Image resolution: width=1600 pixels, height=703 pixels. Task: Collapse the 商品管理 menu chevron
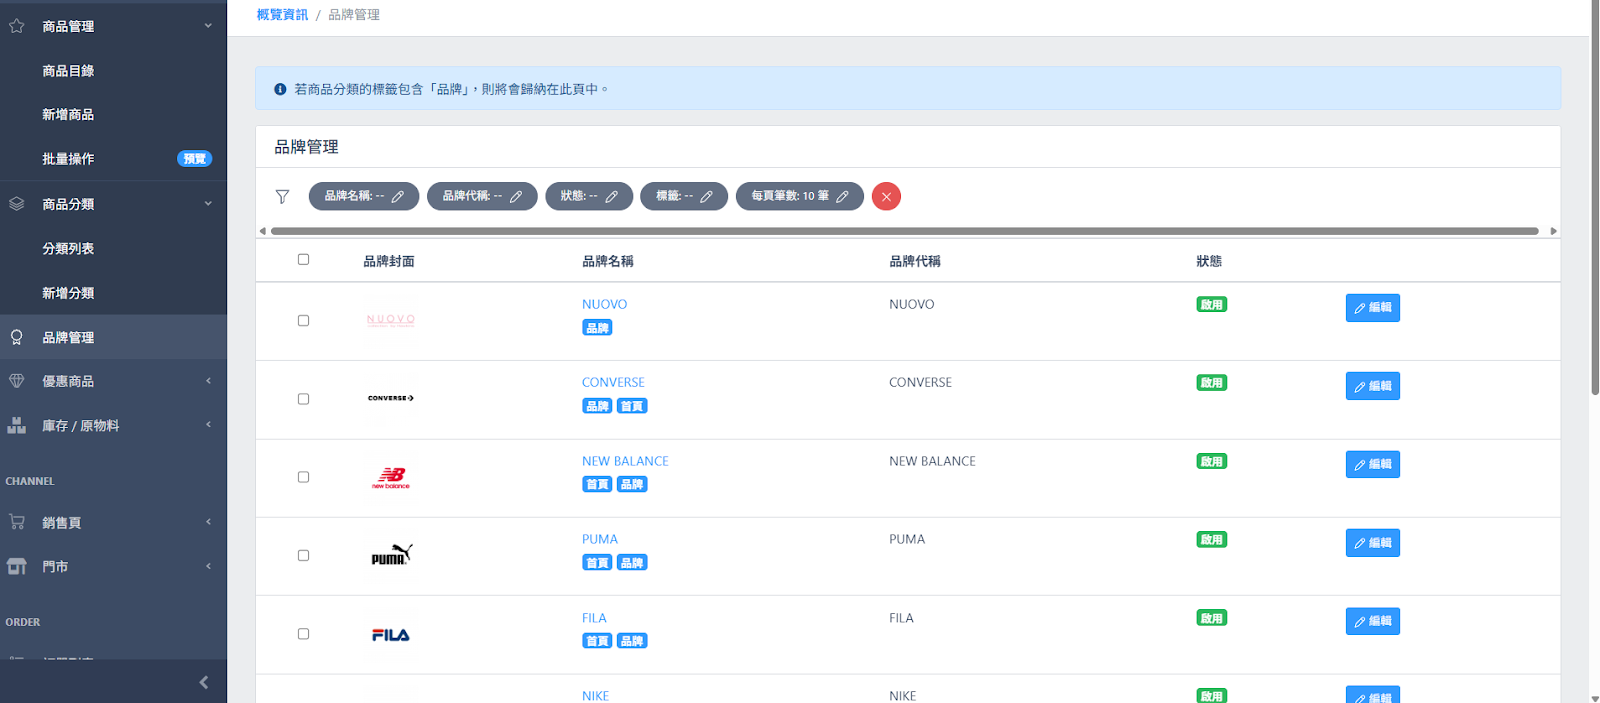click(208, 26)
